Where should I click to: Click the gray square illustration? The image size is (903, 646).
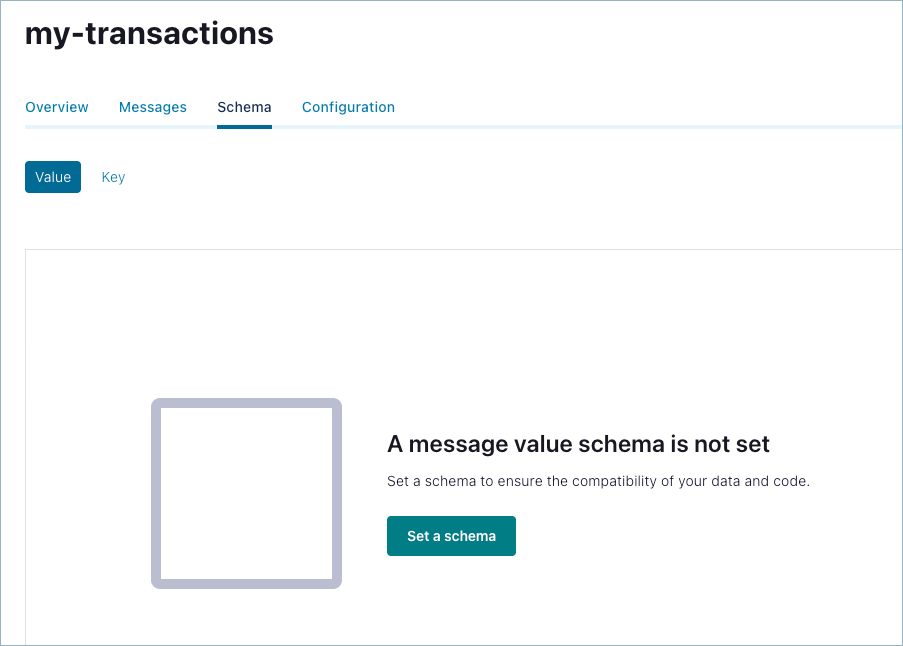(246, 493)
